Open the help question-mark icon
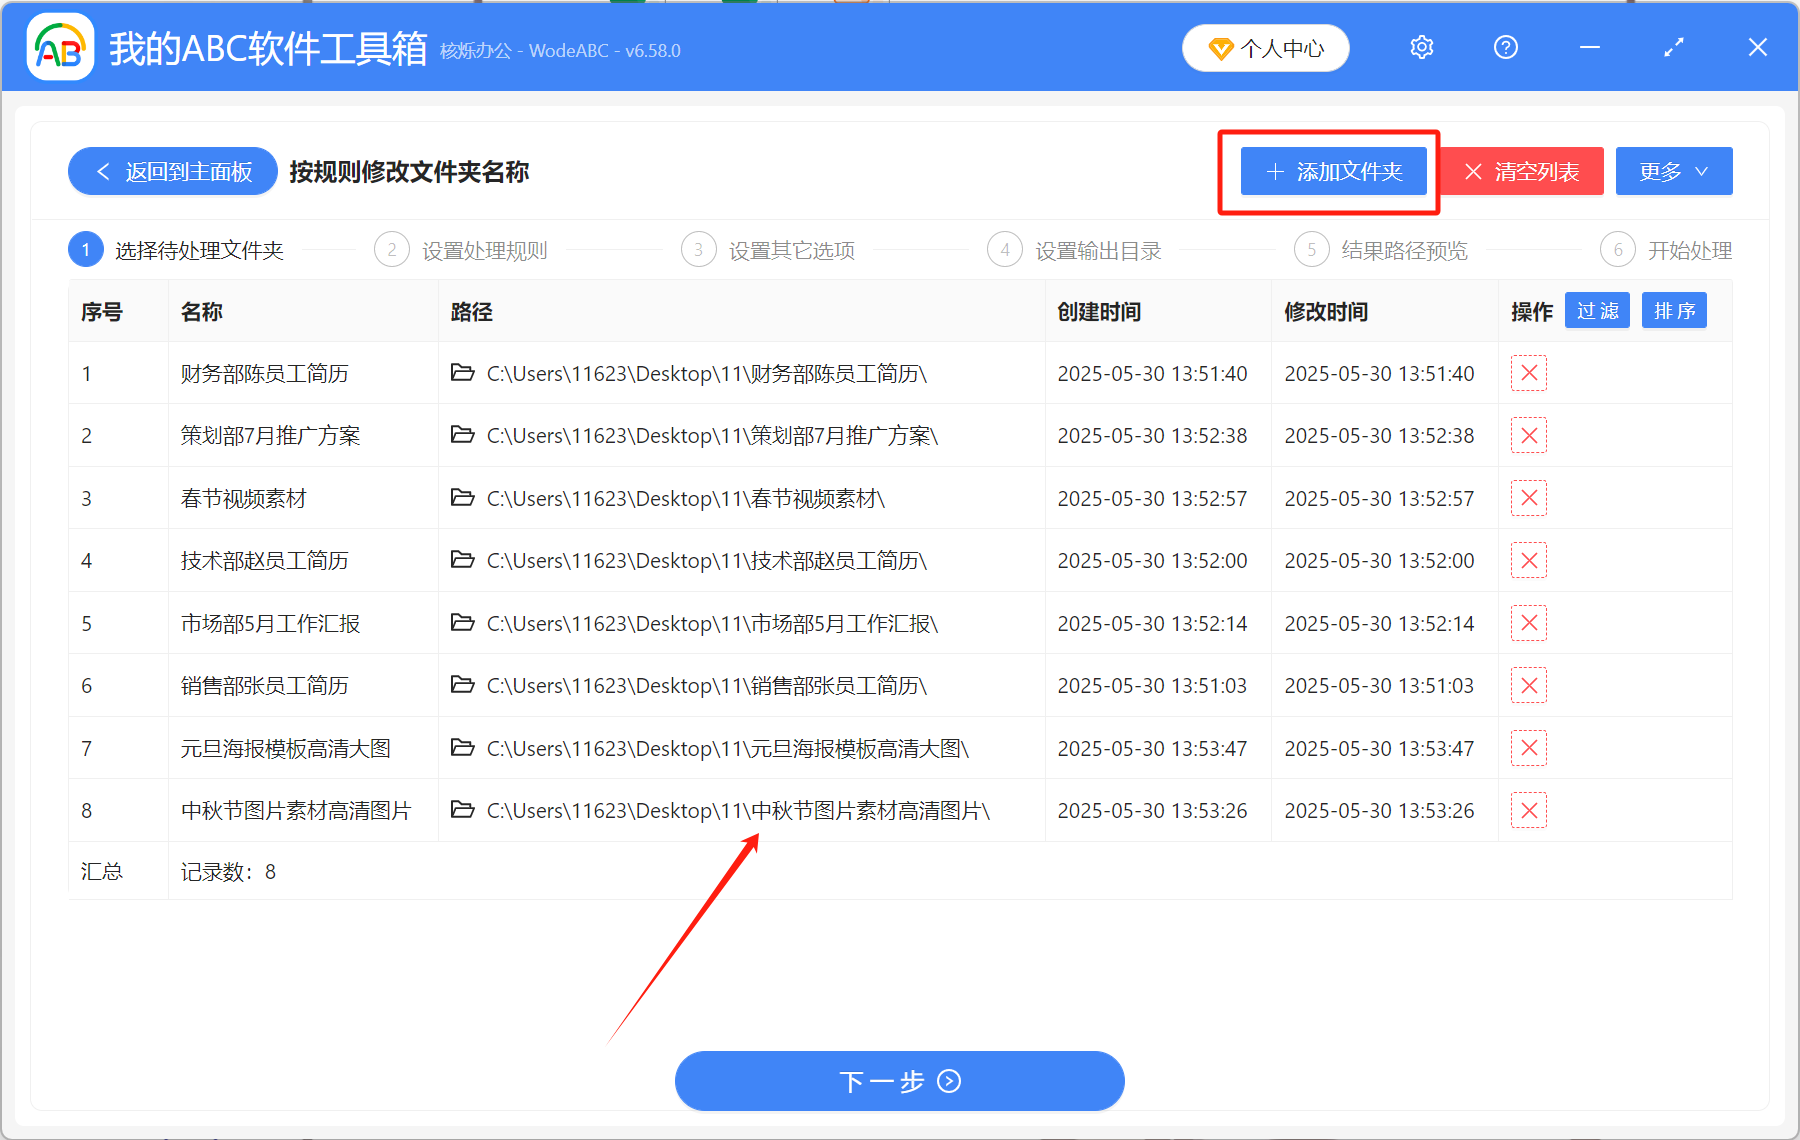This screenshot has width=1800, height=1140. 1505,47
